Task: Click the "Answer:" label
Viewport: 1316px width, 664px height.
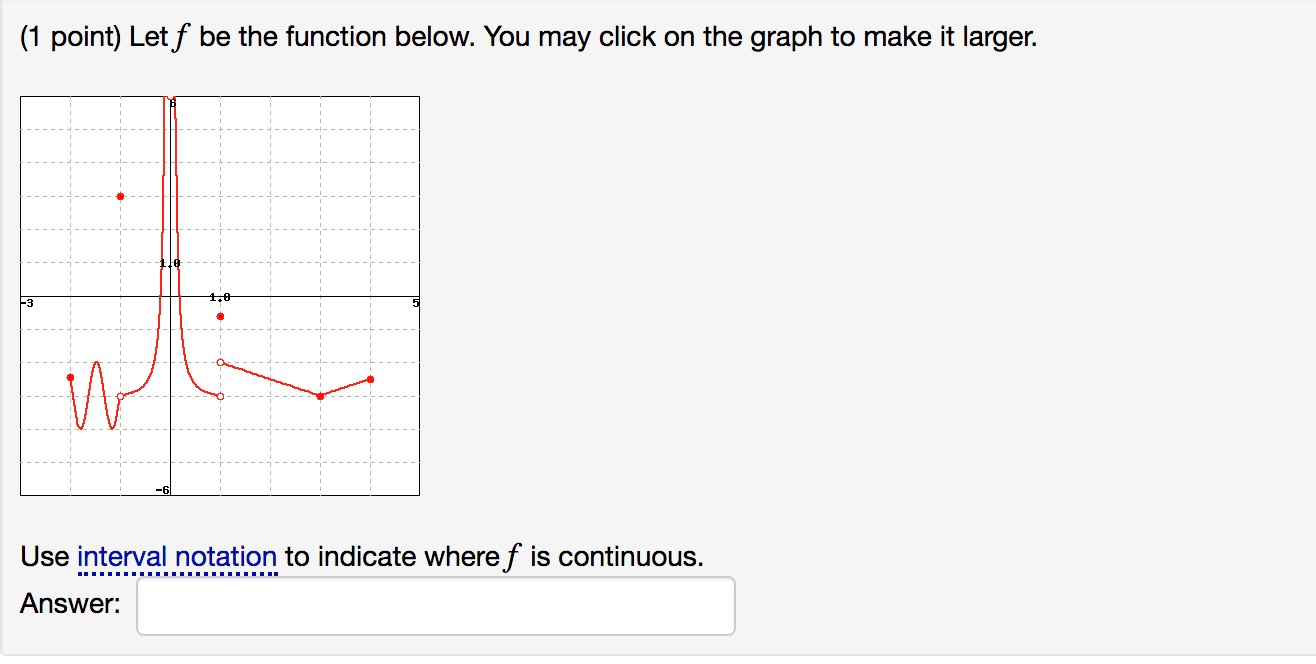Action: pyautogui.click(x=70, y=604)
